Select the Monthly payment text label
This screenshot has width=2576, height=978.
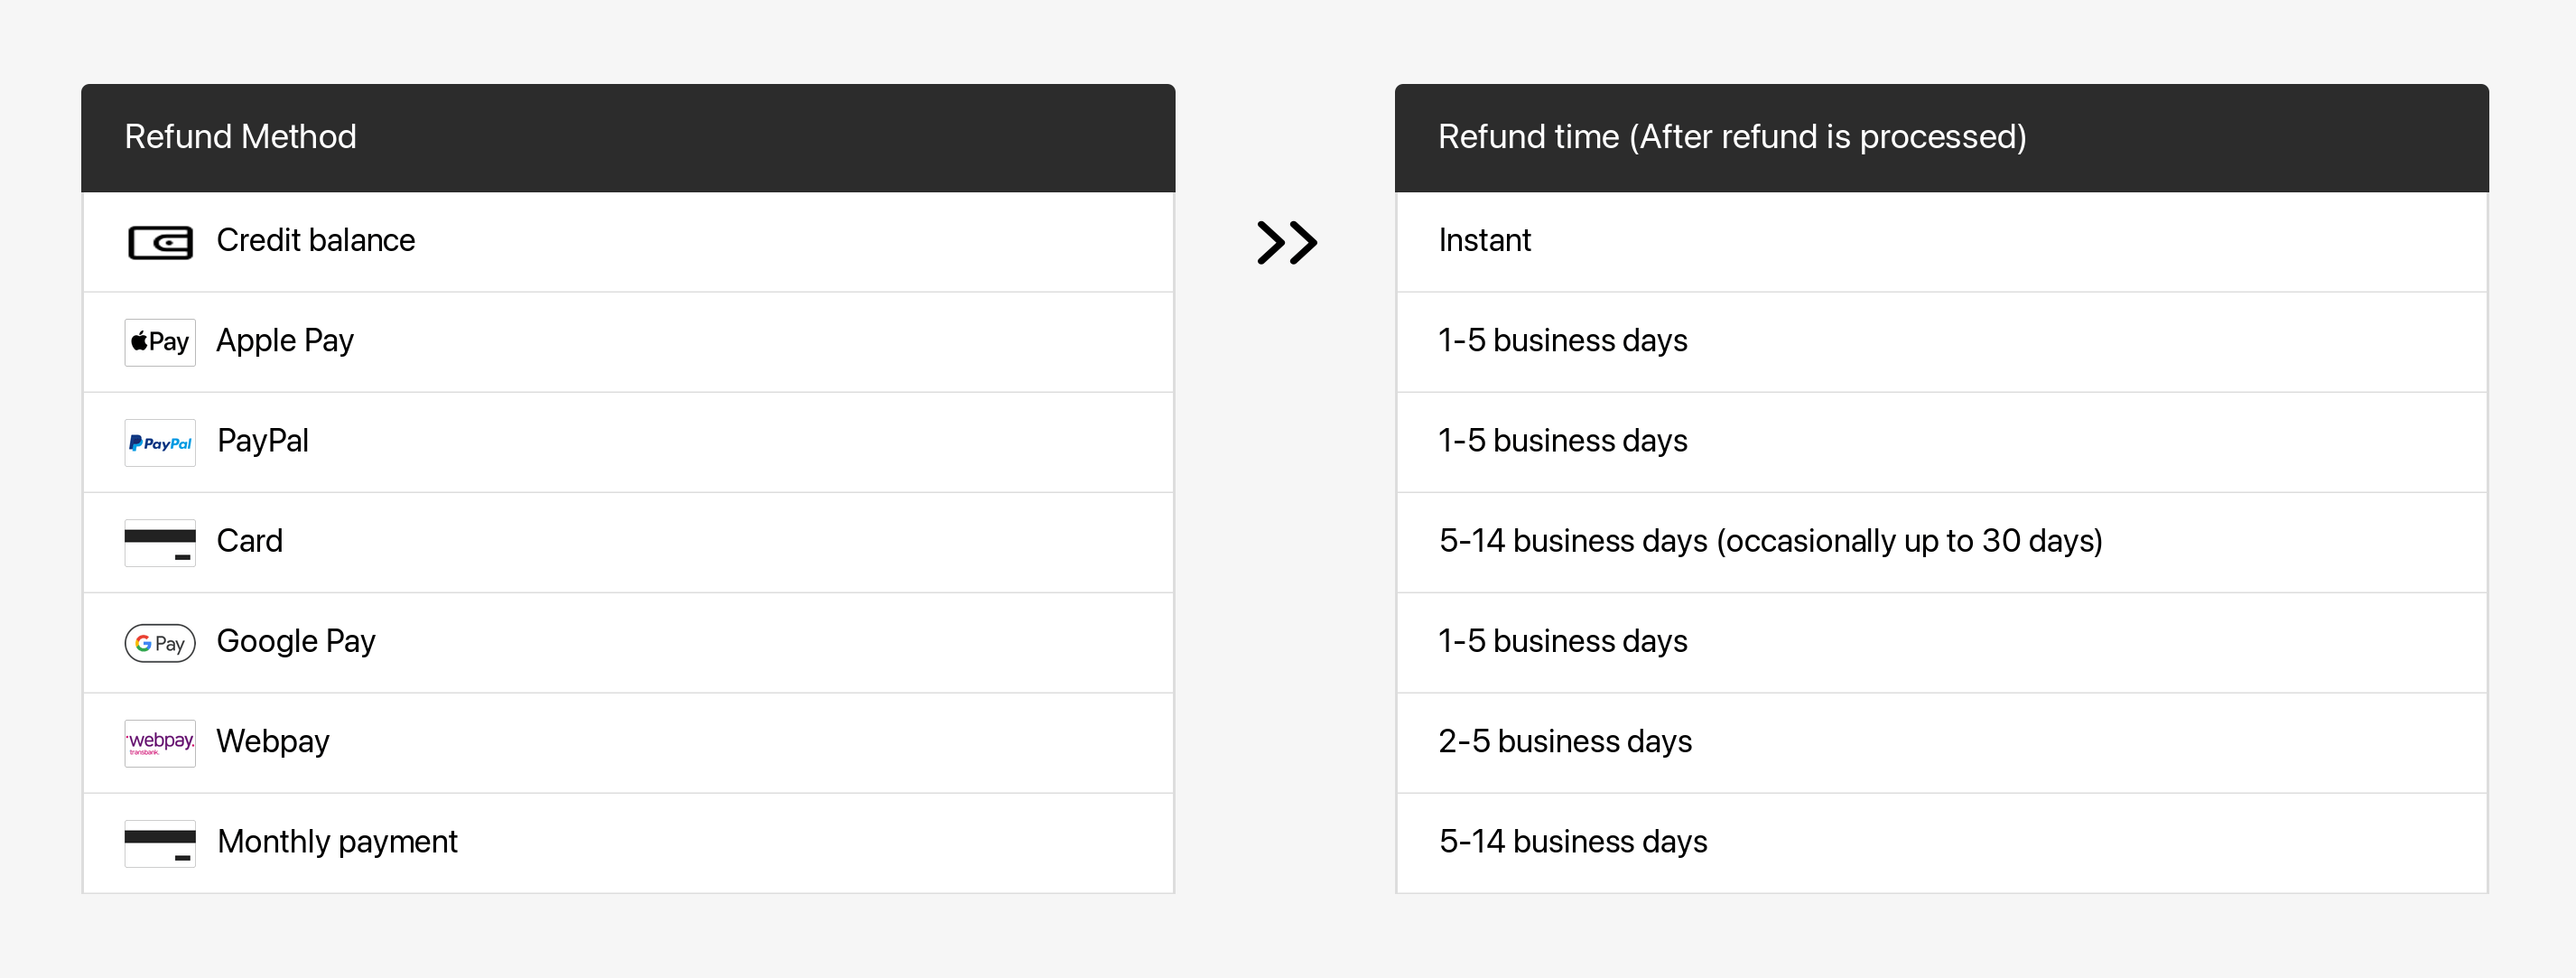tap(337, 841)
